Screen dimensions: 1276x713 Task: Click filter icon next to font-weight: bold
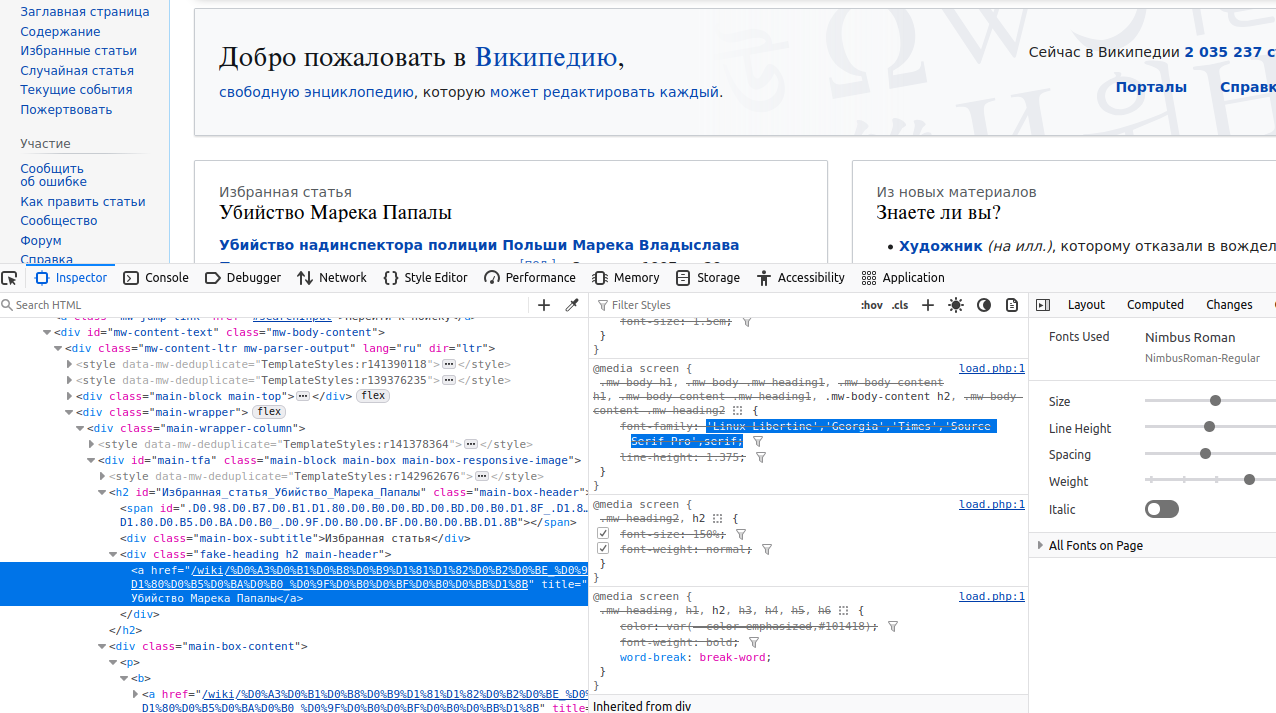pos(754,642)
